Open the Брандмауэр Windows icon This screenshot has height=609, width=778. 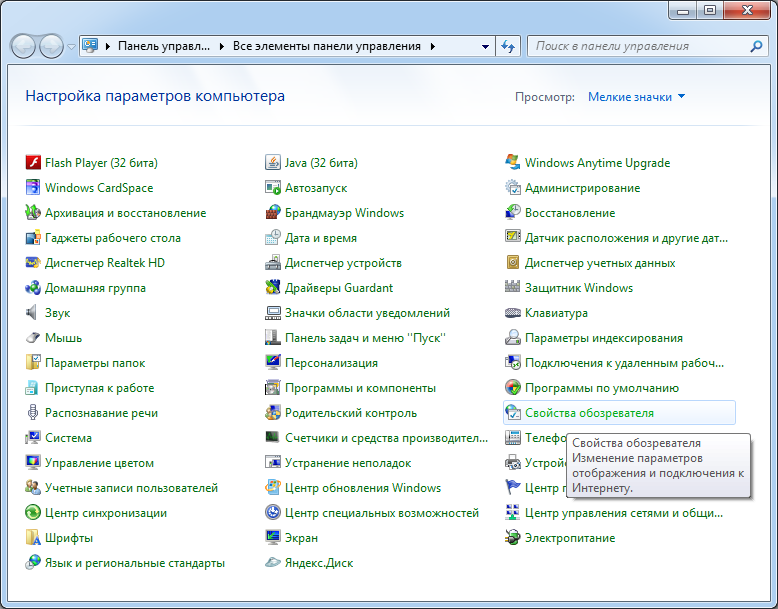272,212
